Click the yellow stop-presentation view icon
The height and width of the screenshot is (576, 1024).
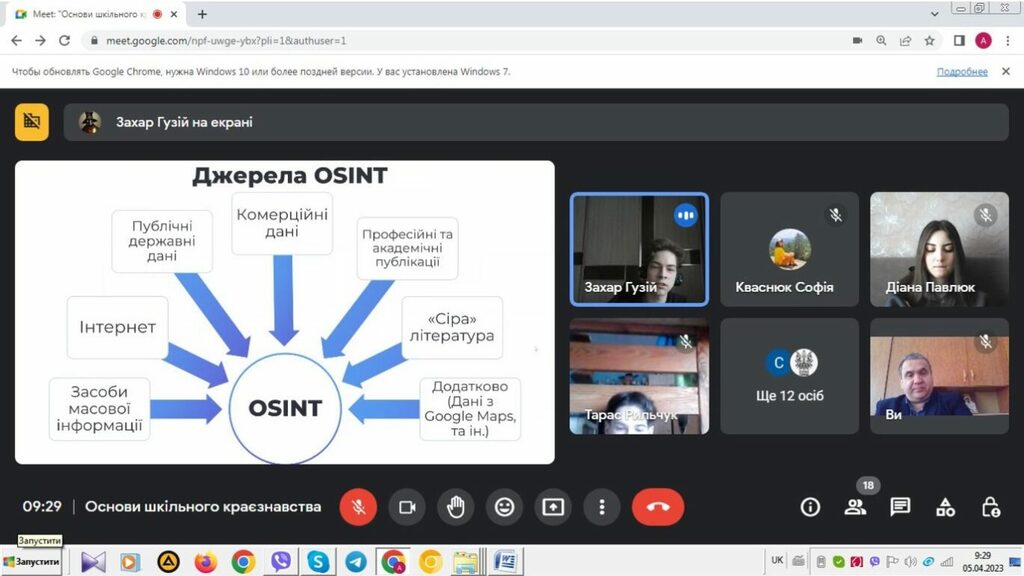32,122
